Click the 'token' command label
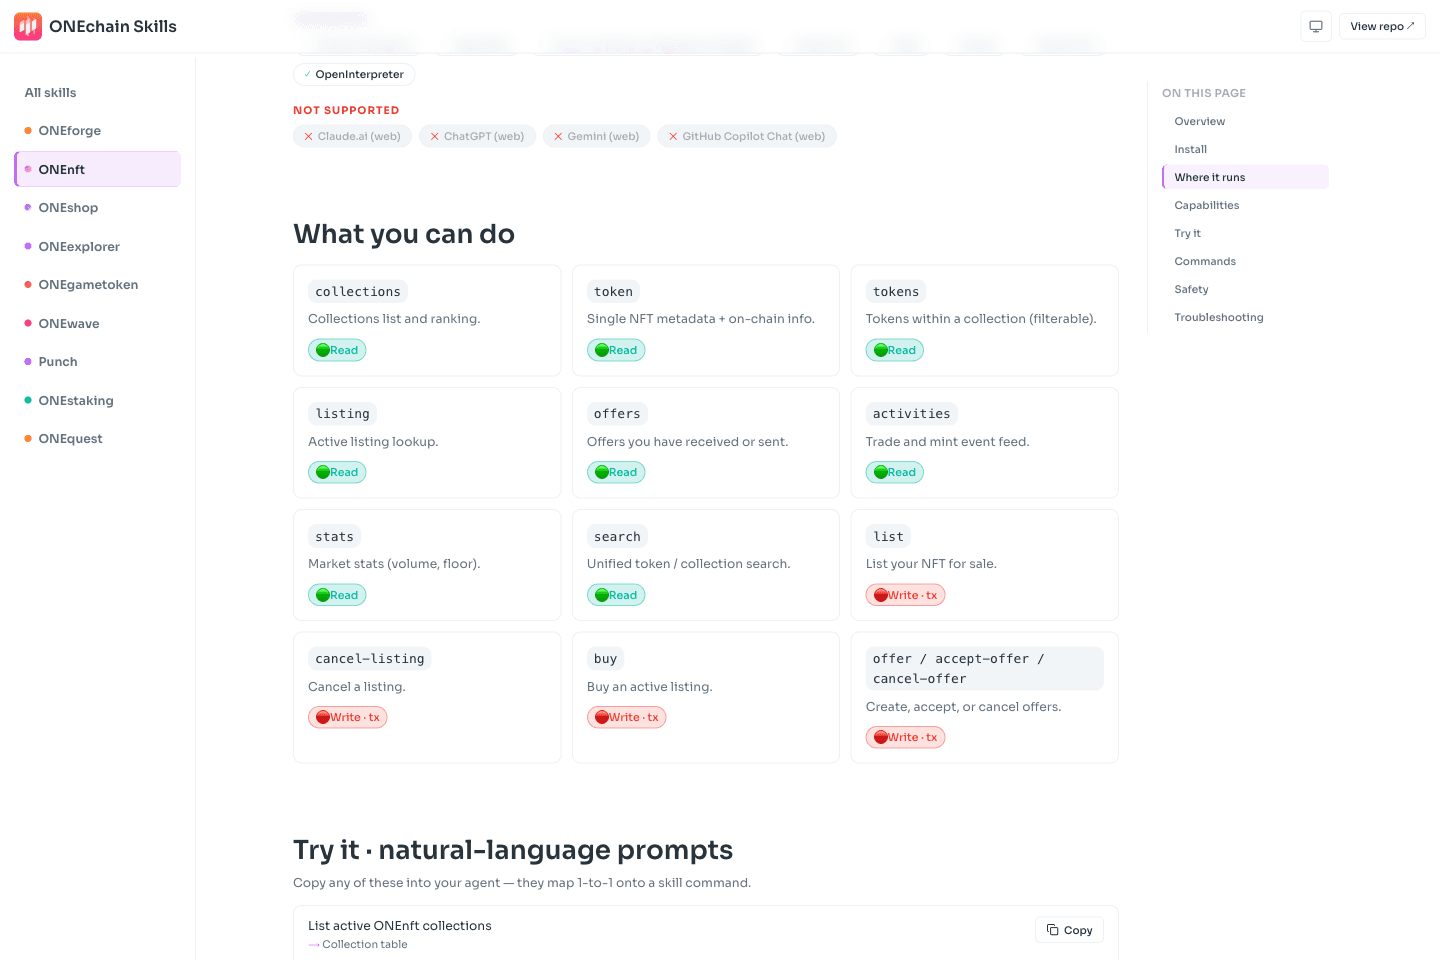1440x960 pixels. pos(614,292)
